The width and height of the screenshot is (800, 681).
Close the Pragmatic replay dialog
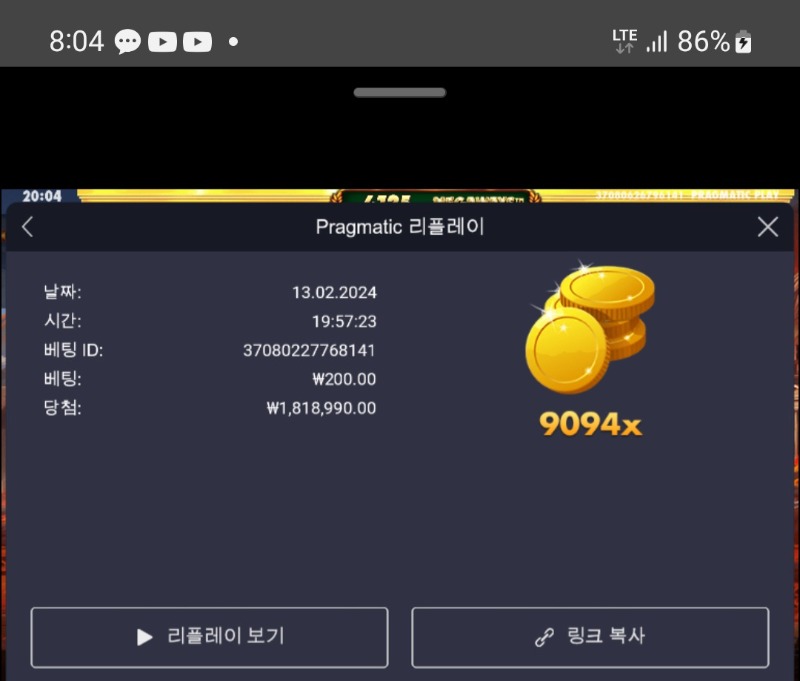click(768, 227)
